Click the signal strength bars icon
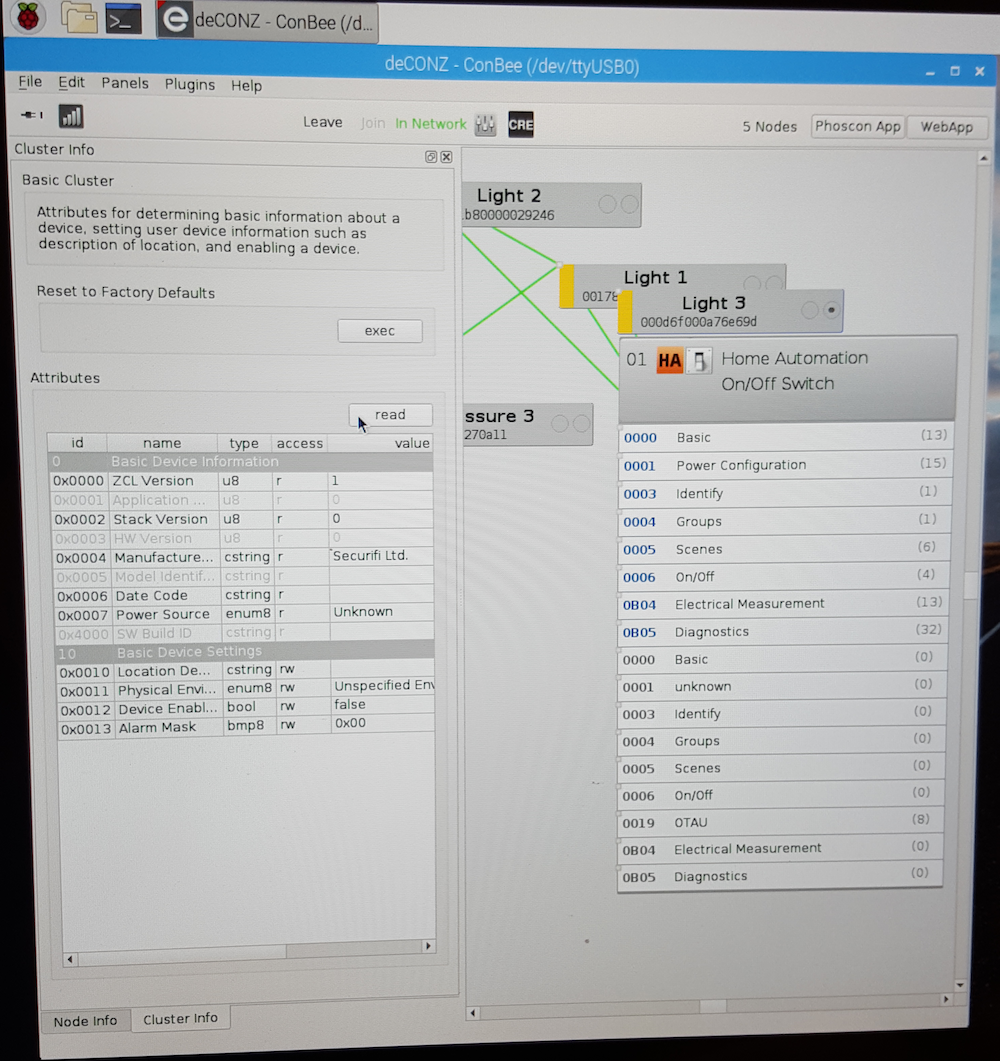This screenshot has width=1000, height=1061. 71,116
